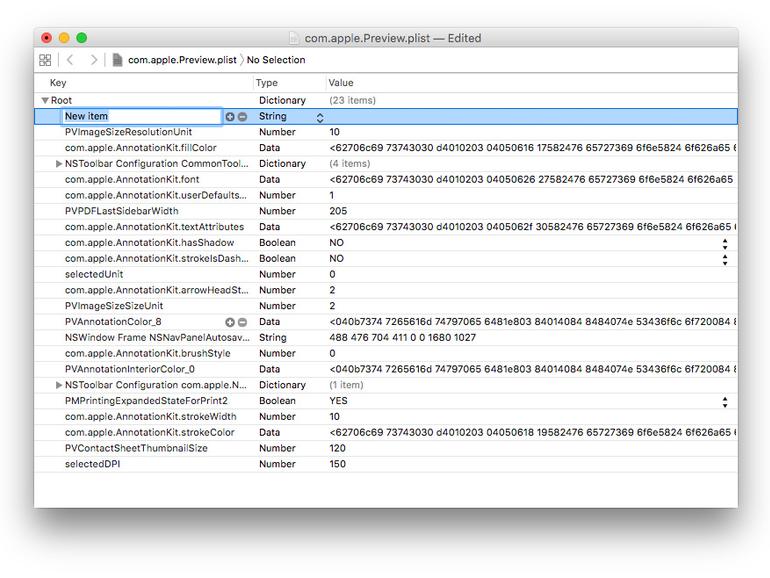This screenshot has height=578, width=770.
Task: Click the value 150
Action: (337, 464)
